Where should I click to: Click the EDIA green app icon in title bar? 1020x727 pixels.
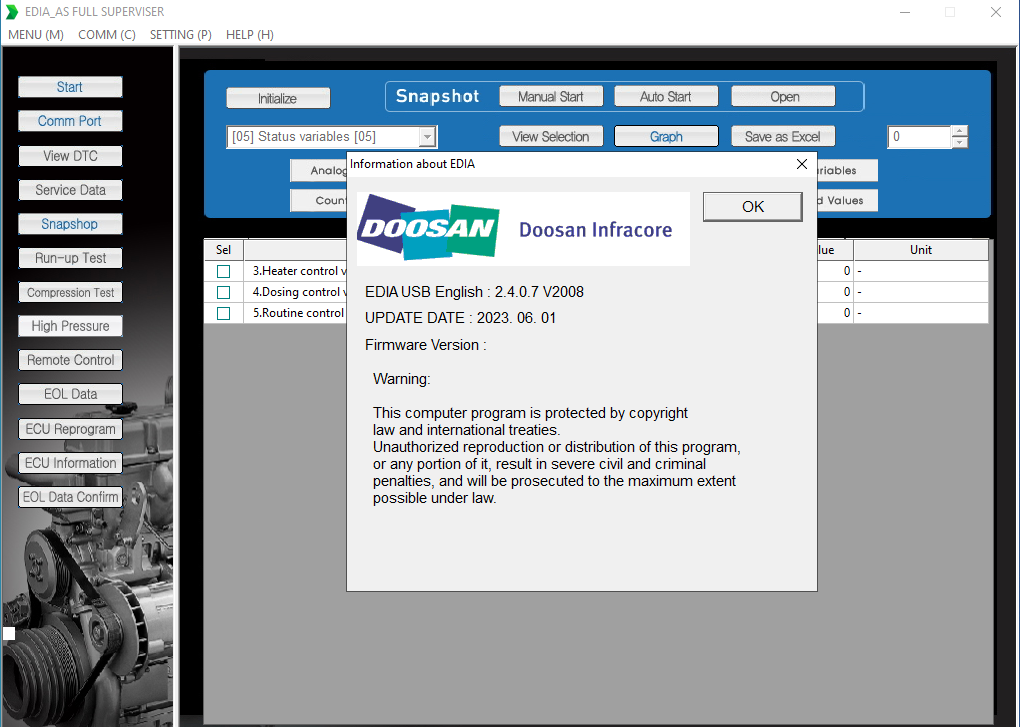tap(12, 12)
